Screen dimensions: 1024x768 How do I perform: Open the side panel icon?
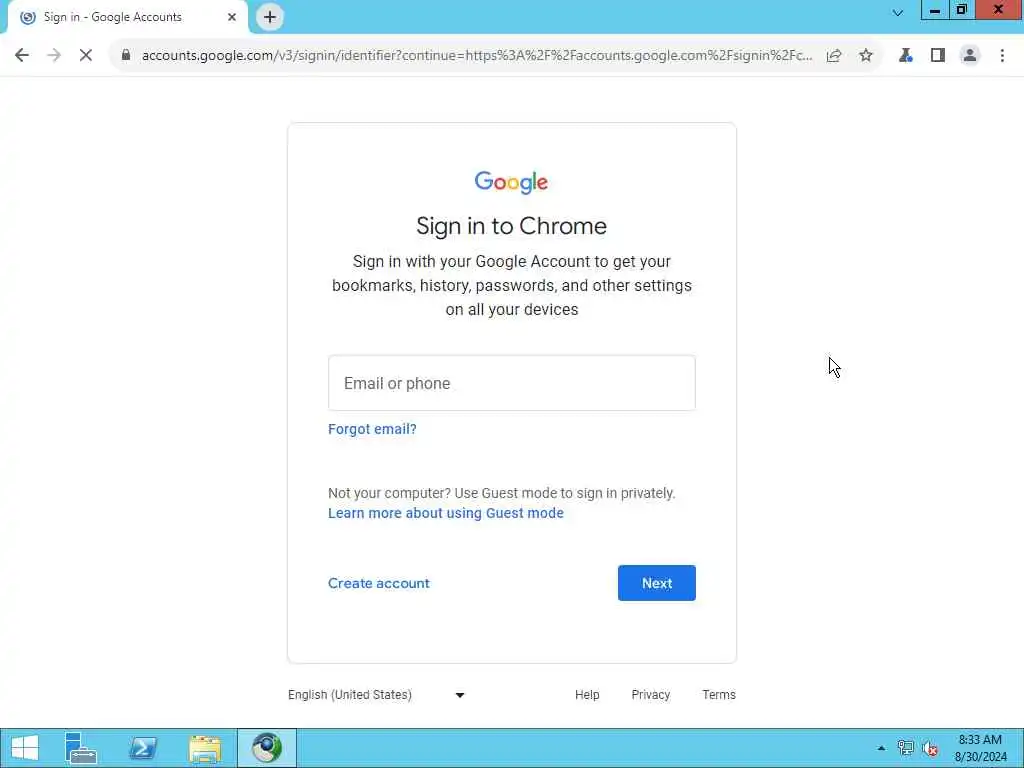938,56
